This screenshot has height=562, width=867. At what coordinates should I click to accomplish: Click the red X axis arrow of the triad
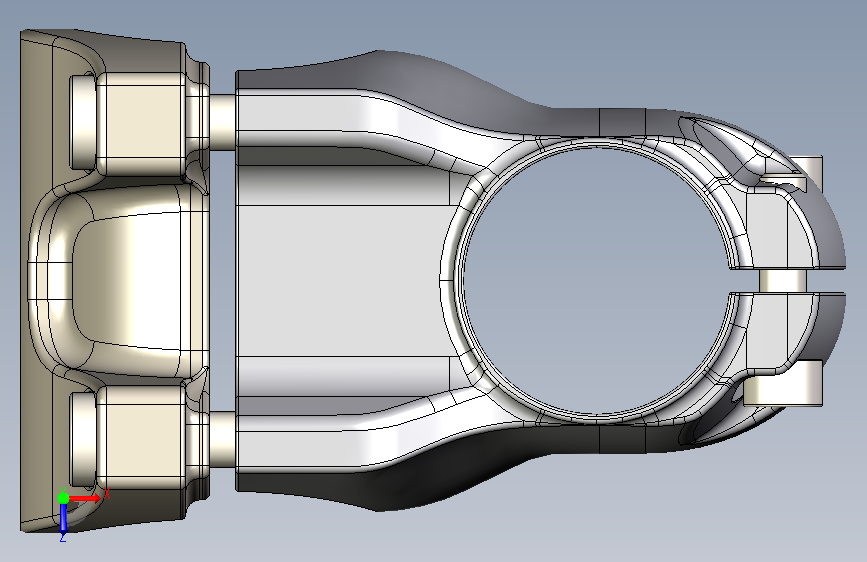point(84,498)
